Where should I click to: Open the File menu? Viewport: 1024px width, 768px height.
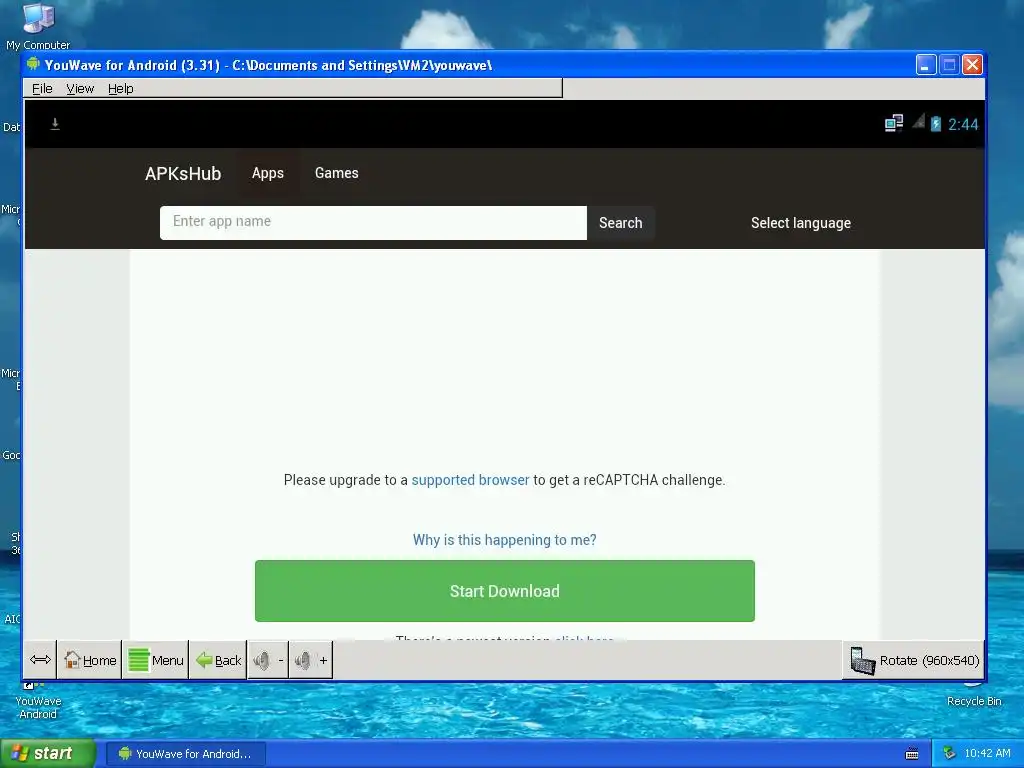click(42, 88)
